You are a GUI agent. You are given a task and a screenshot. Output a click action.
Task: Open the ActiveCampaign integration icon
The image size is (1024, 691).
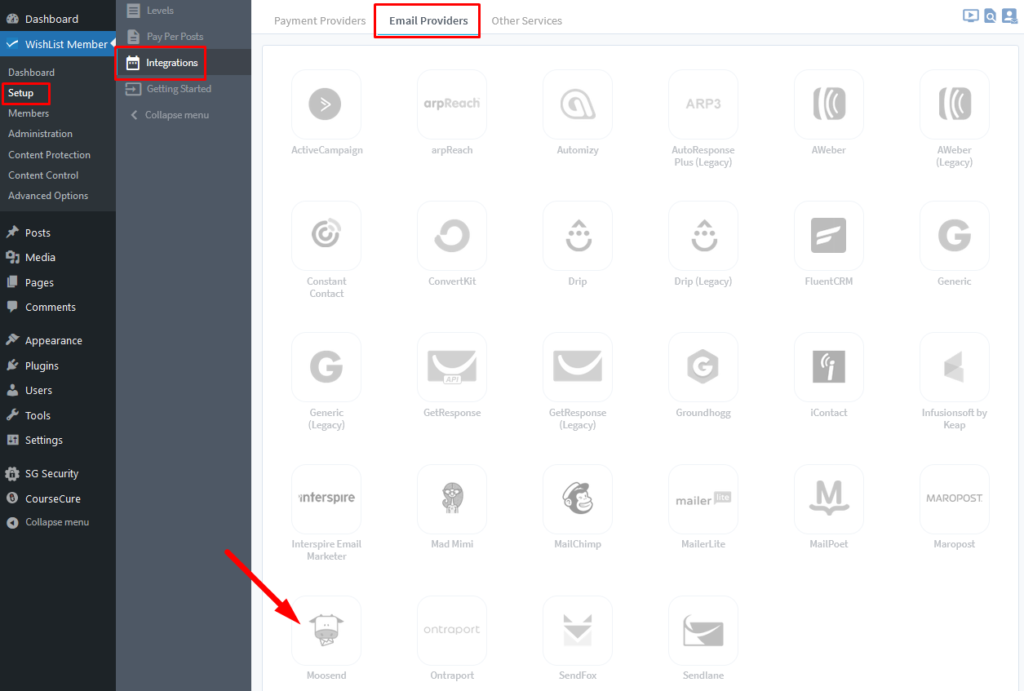click(326, 104)
